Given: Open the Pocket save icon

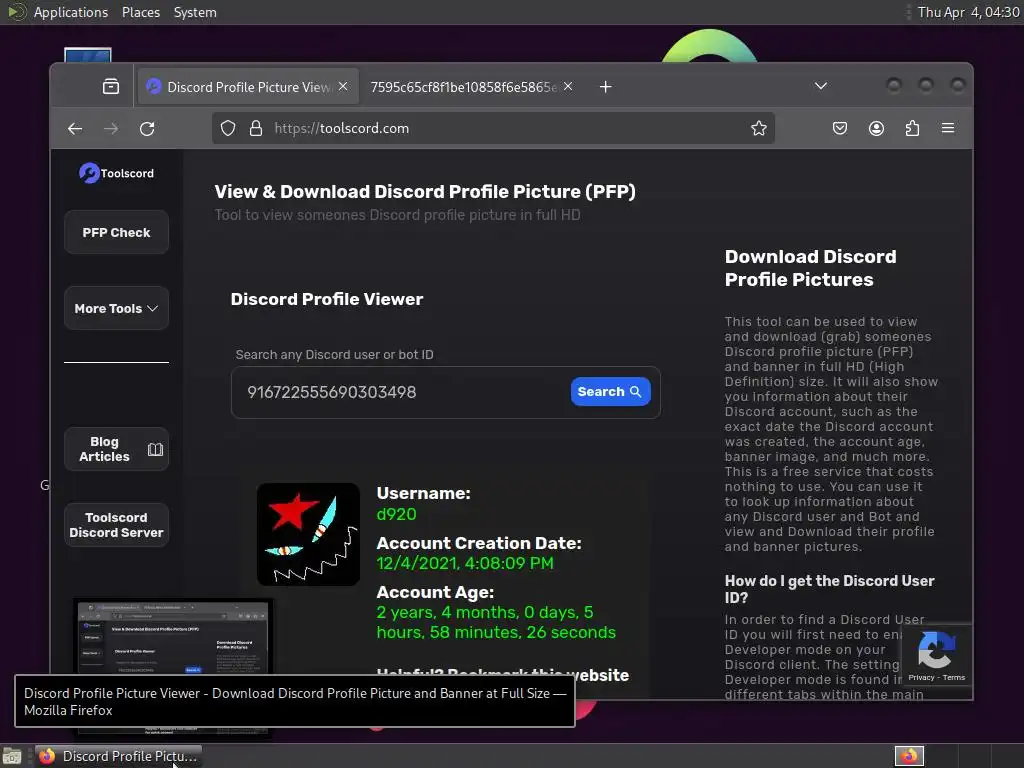Looking at the screenshot, I should pos(840,129).
